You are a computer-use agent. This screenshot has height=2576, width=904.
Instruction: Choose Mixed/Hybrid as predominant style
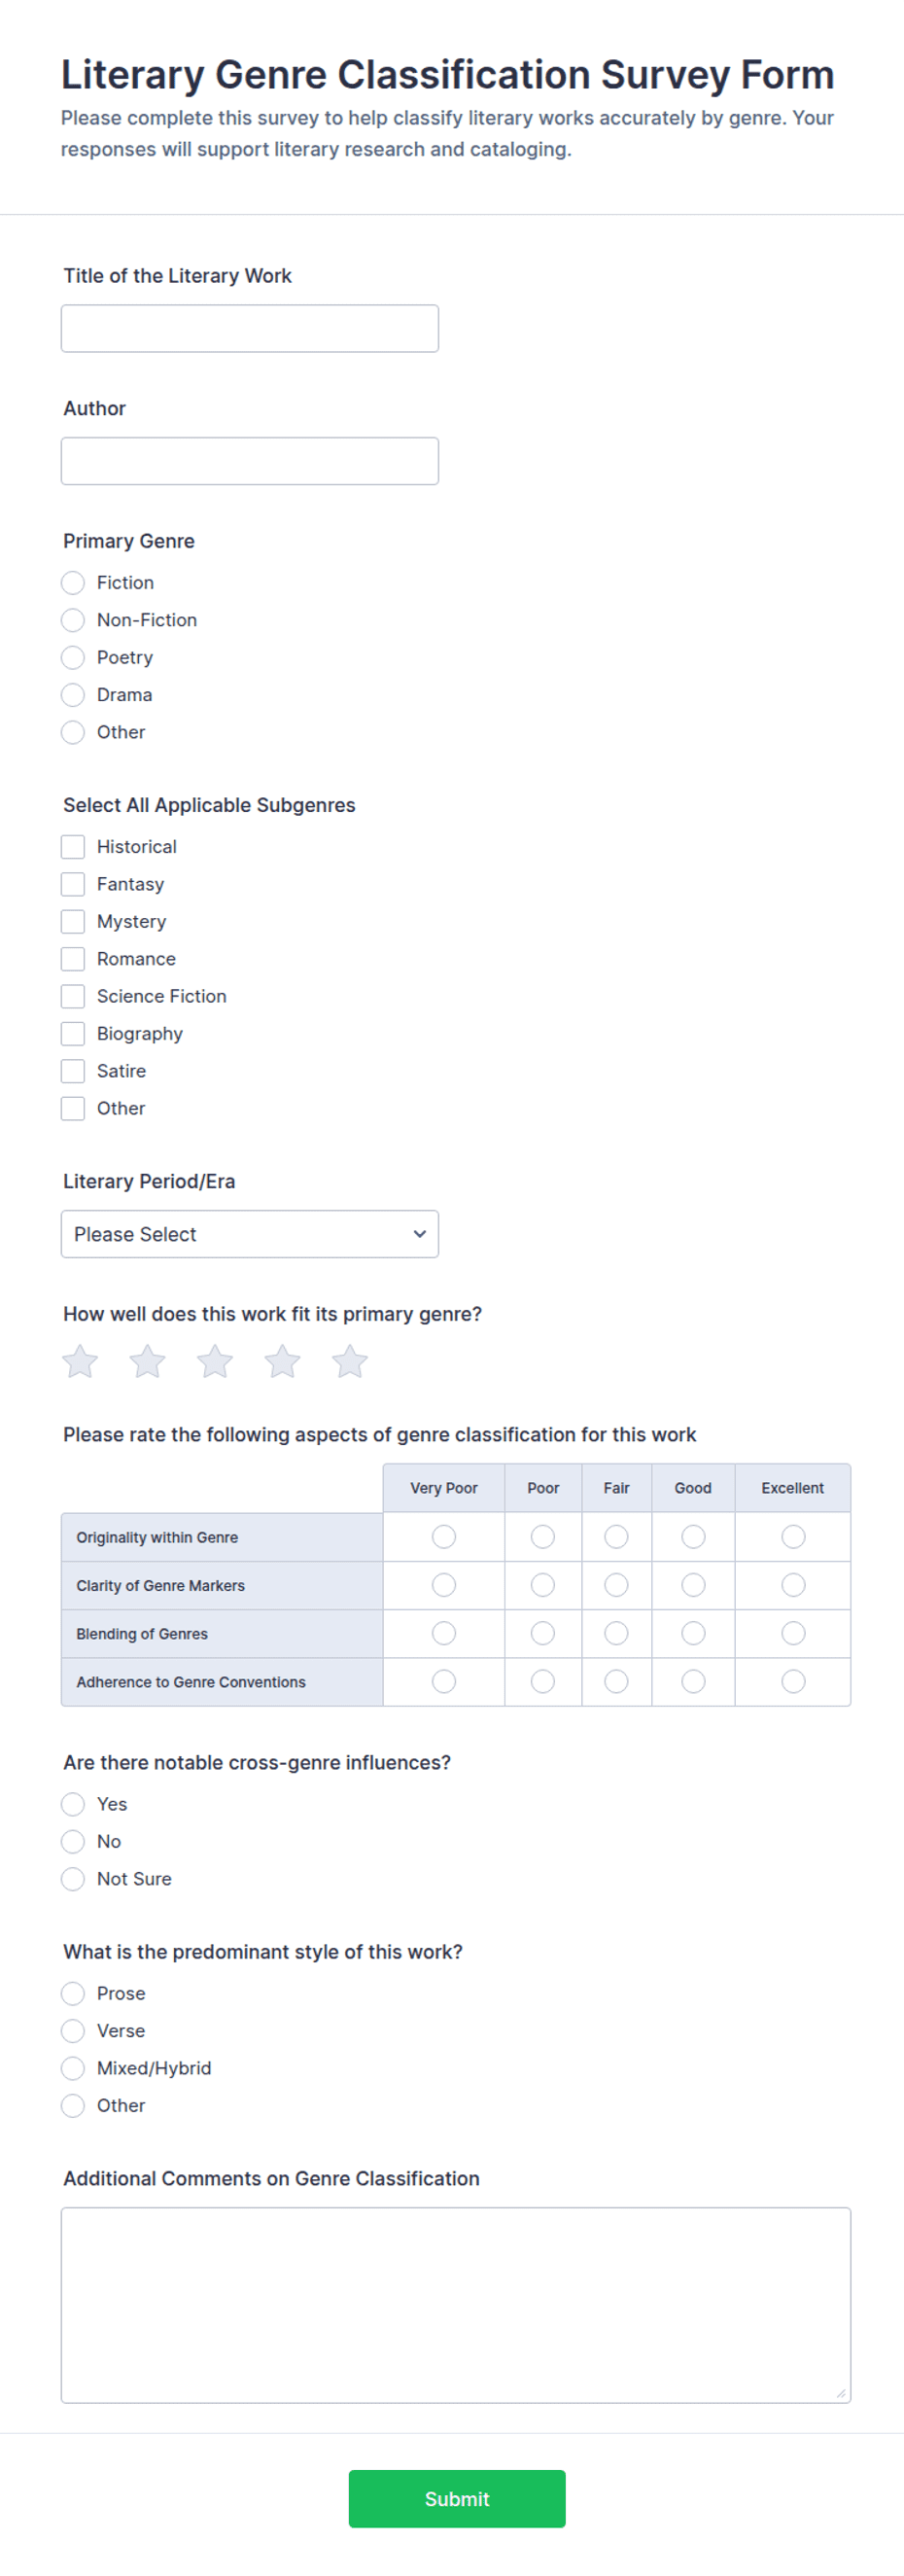pos(73,2068)
